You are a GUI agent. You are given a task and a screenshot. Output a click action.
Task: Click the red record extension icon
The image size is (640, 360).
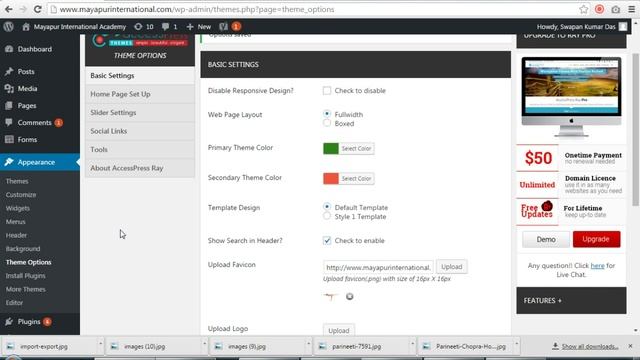coord(599,9)
